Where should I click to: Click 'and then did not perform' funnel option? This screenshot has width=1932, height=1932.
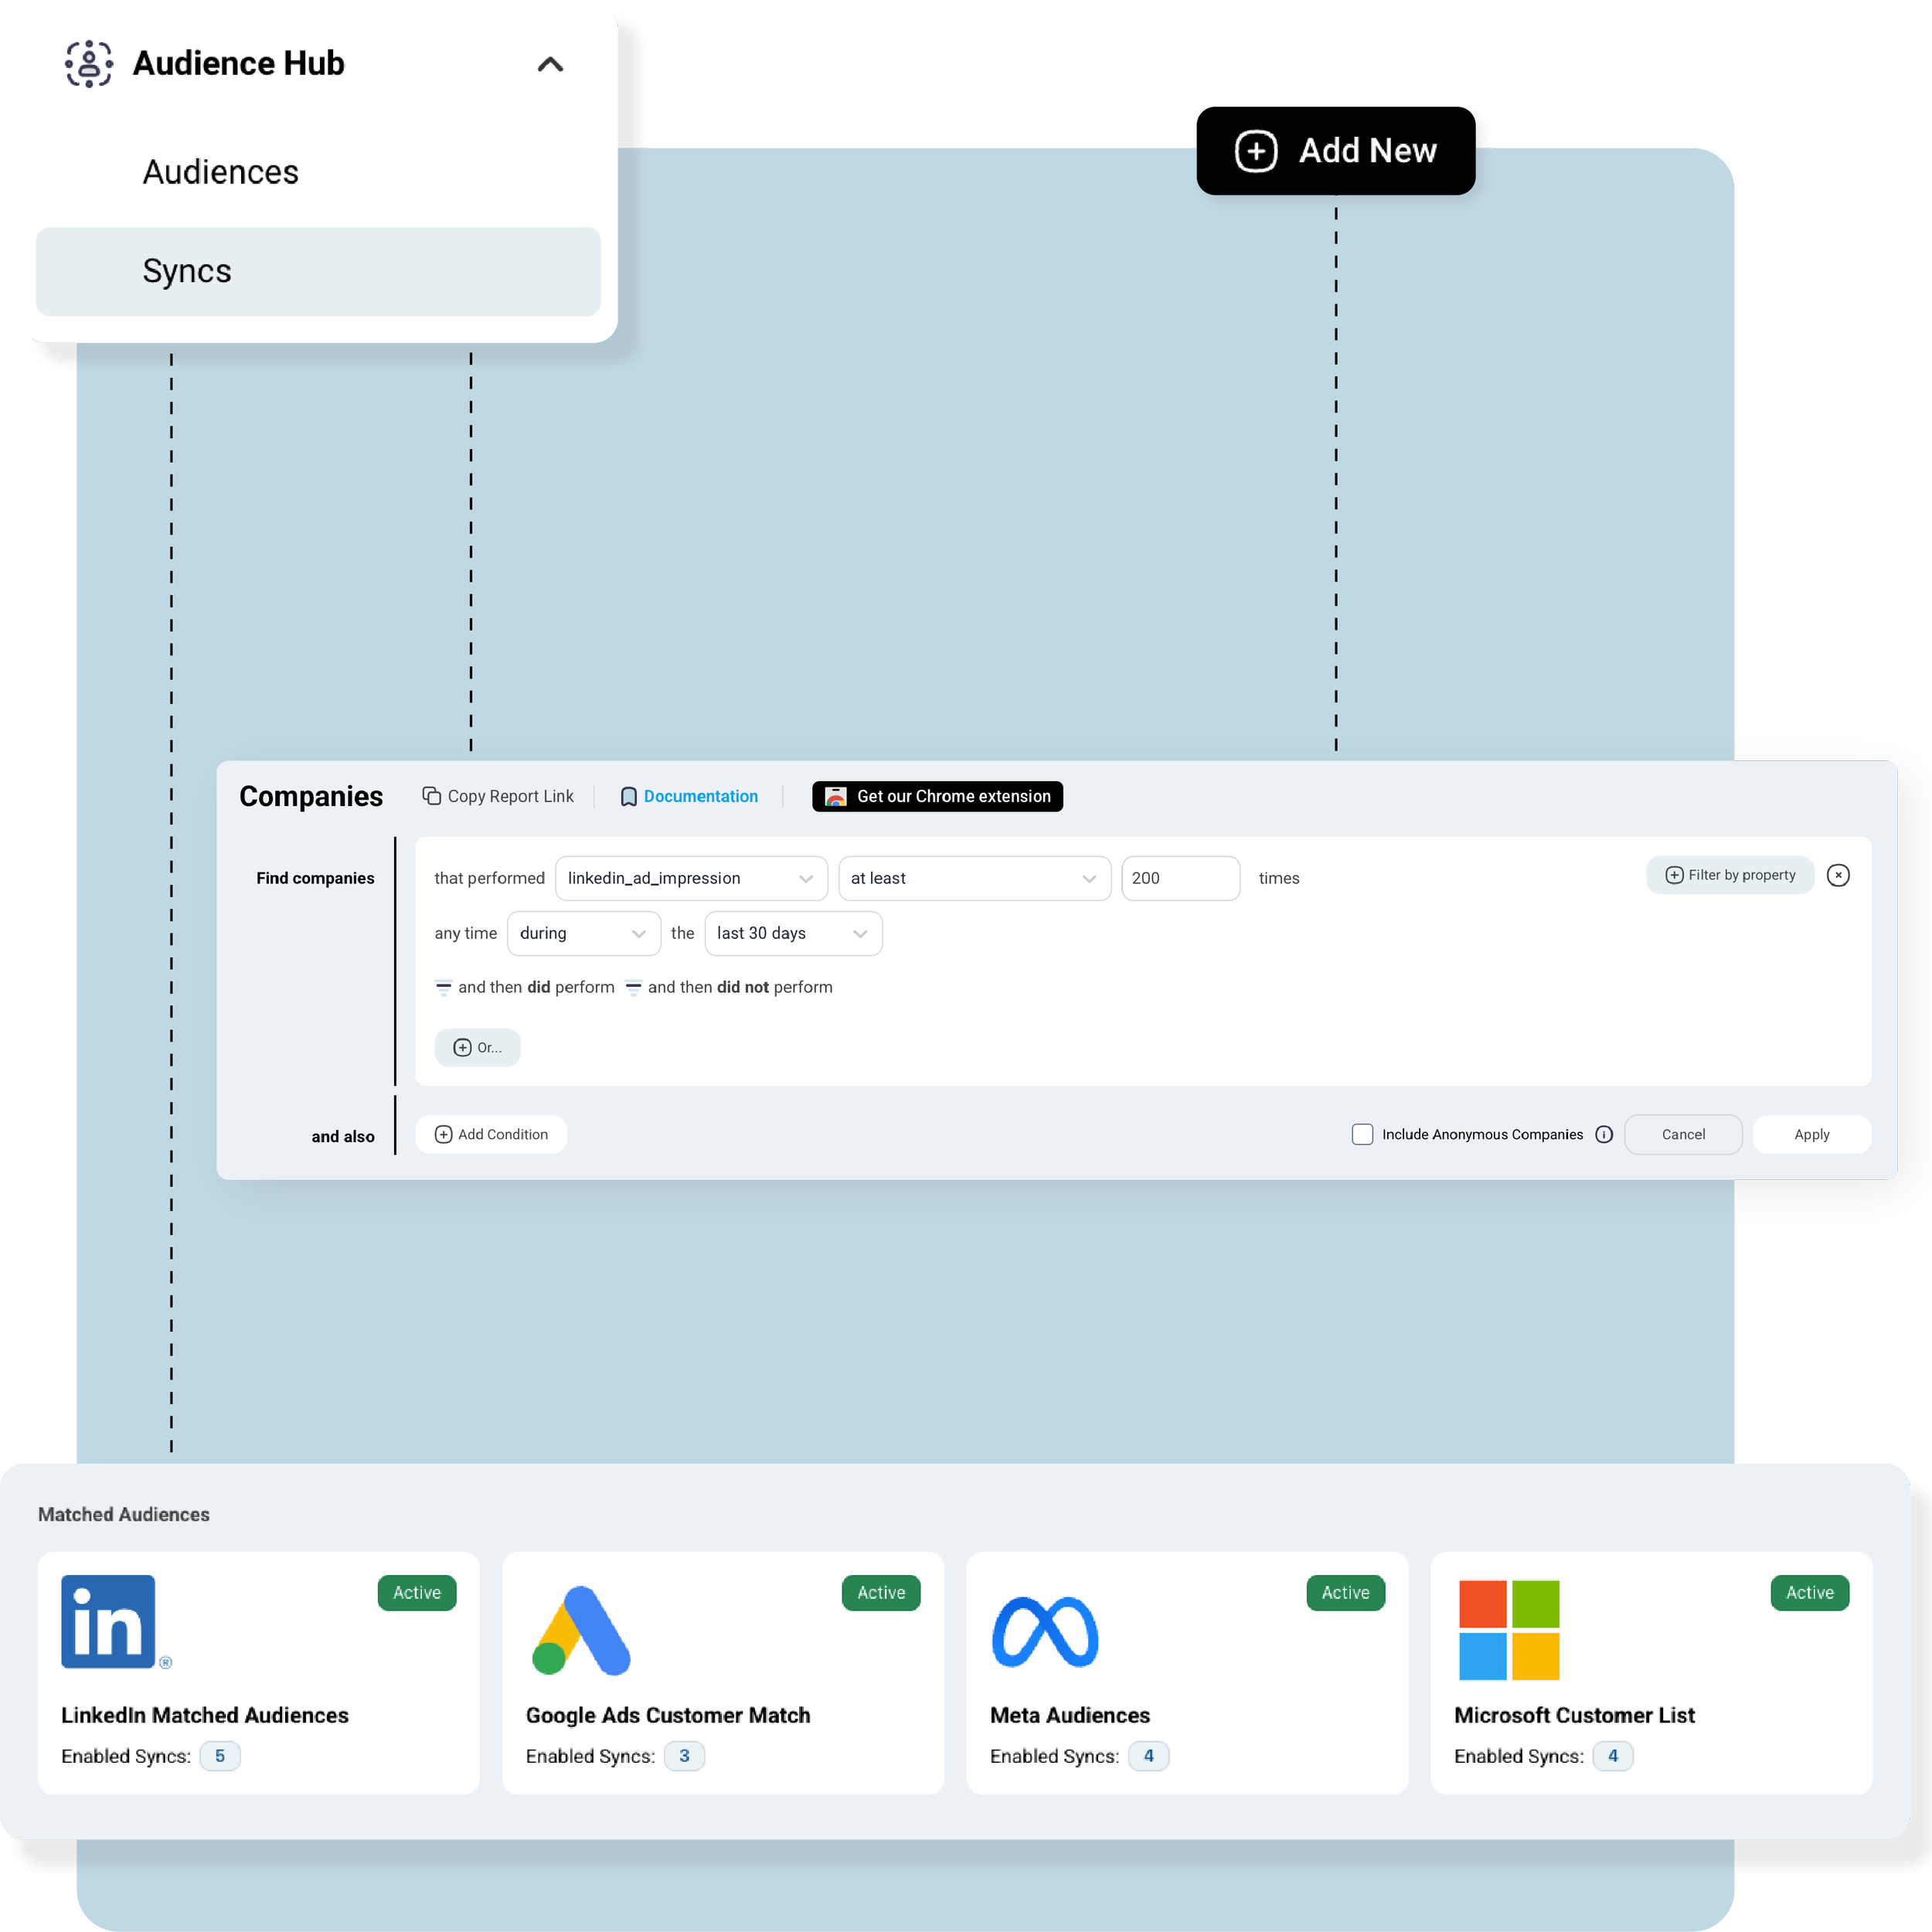[729, 987]
